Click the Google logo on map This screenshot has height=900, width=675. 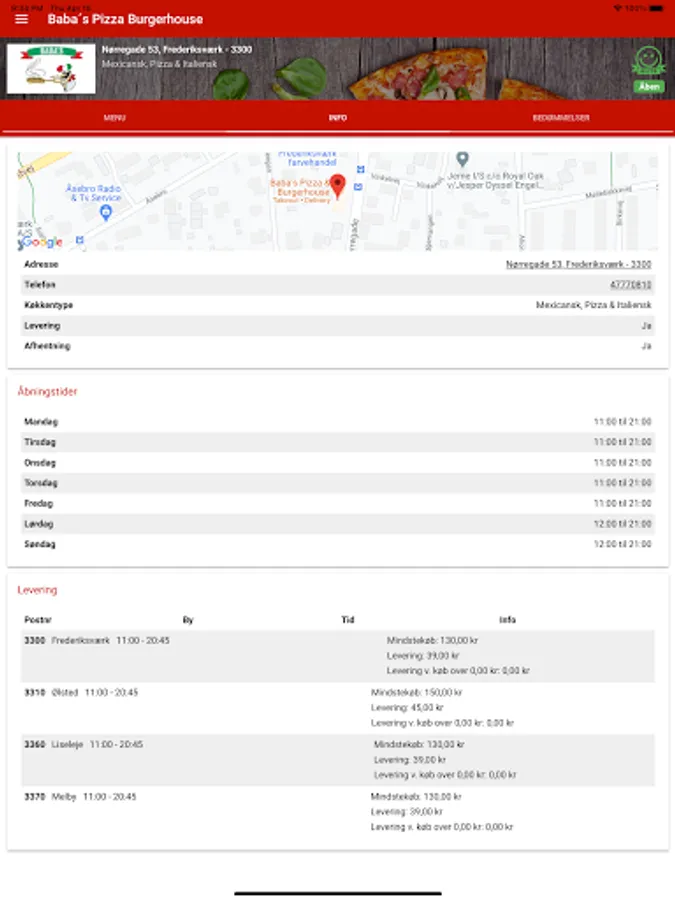click(40, 242)
